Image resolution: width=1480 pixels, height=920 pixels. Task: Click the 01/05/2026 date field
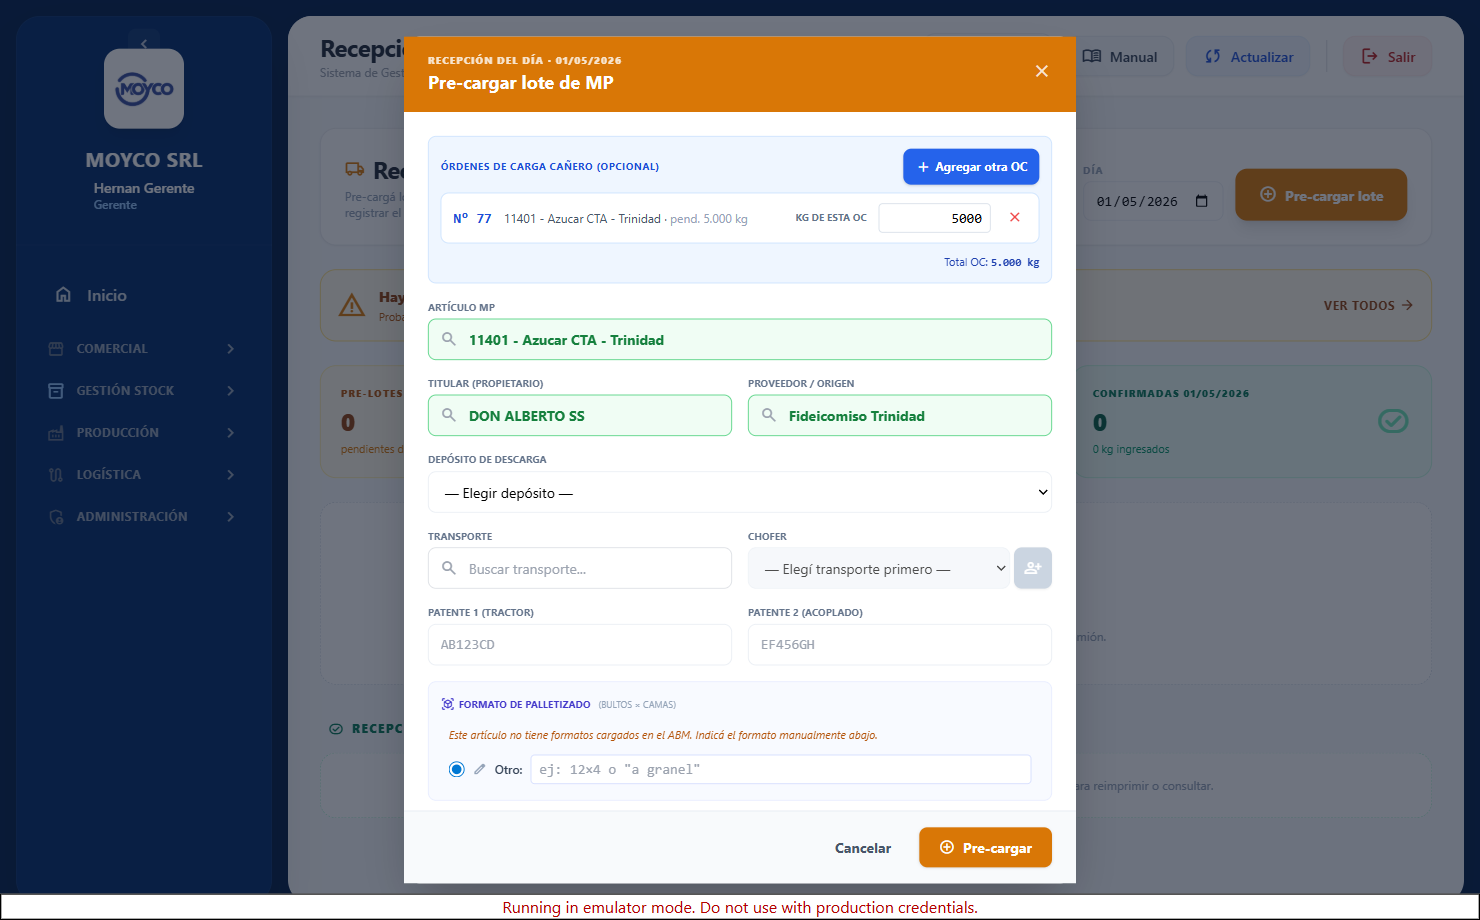pyautogui.click(x=1153, y=201)
